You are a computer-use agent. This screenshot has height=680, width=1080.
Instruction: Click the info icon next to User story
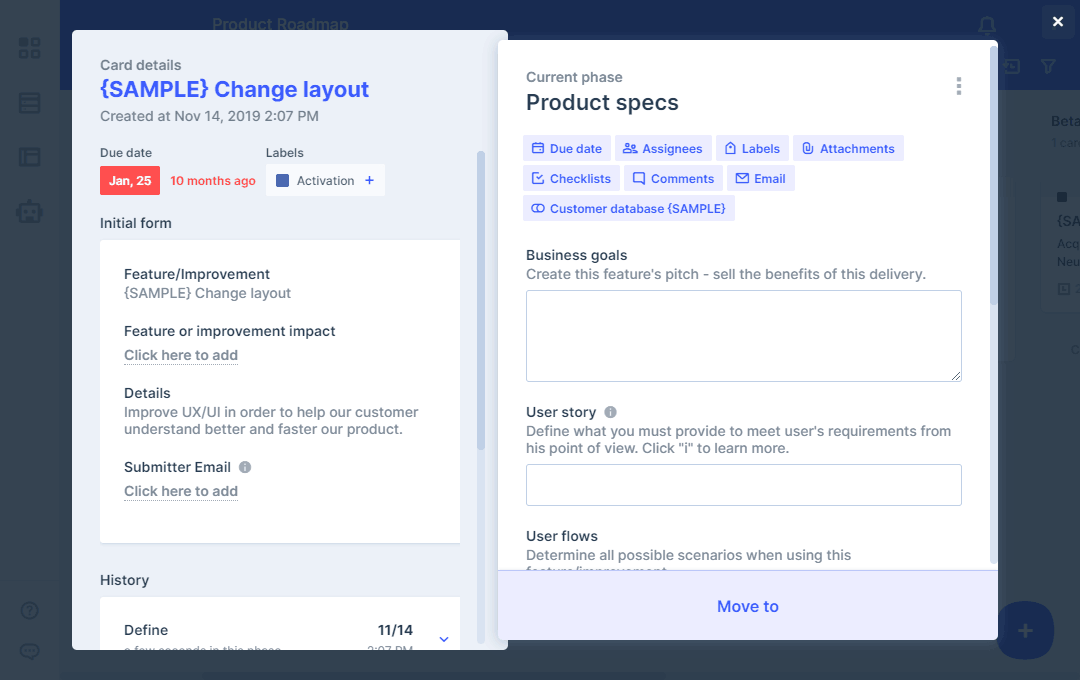pos(610,412)
